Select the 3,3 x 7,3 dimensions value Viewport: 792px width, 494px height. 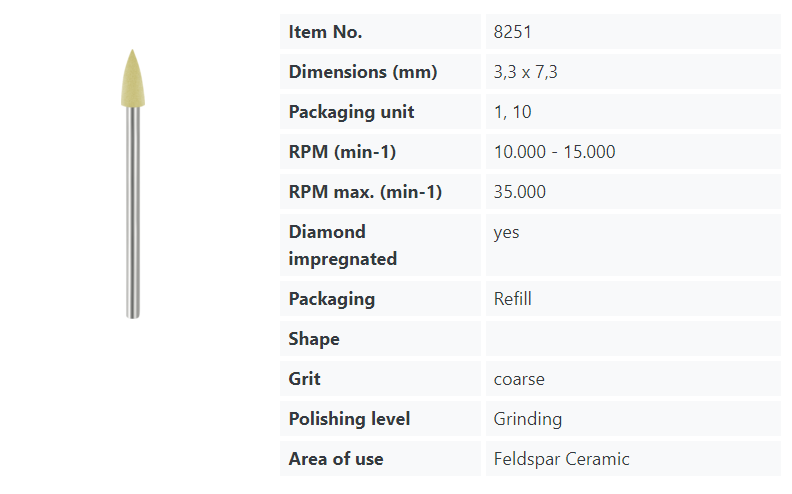[526, 72]
